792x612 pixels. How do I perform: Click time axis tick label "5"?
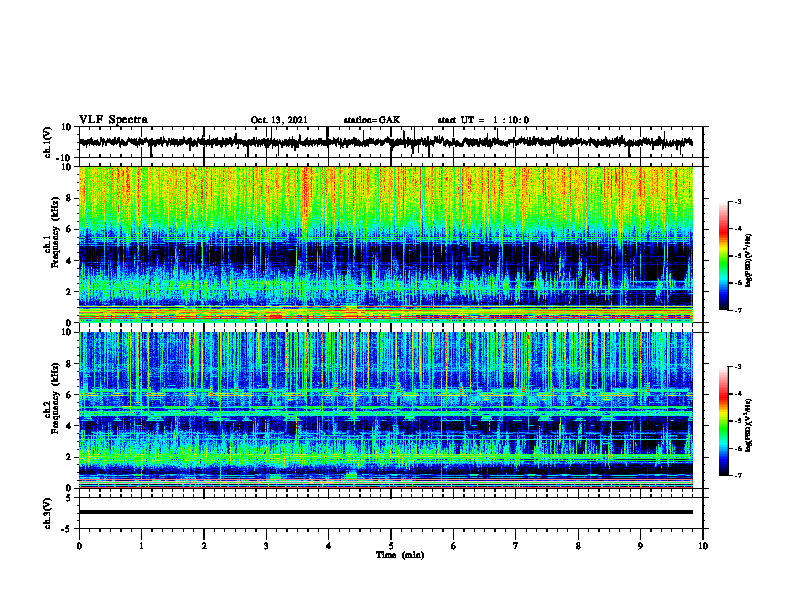[391, 546]
